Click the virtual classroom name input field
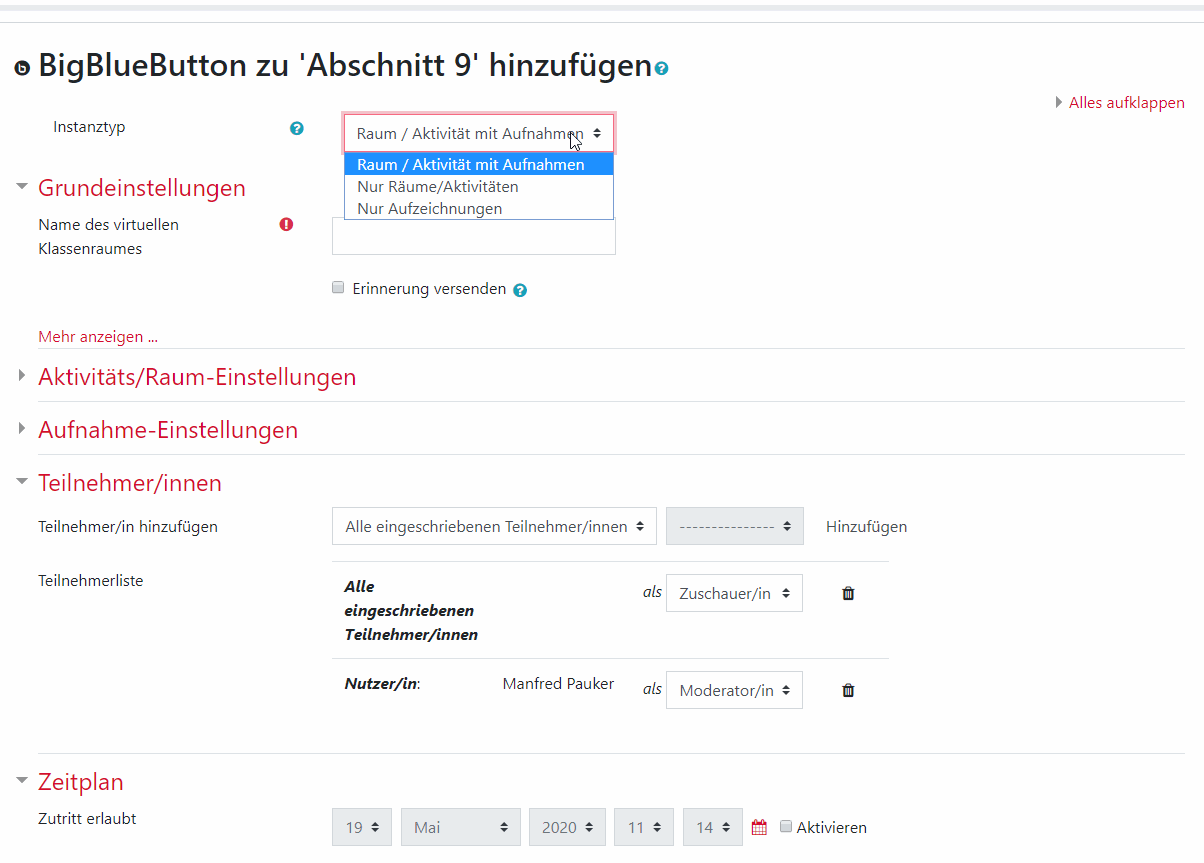Screen dimensions: 1204x863 (473, 237)
